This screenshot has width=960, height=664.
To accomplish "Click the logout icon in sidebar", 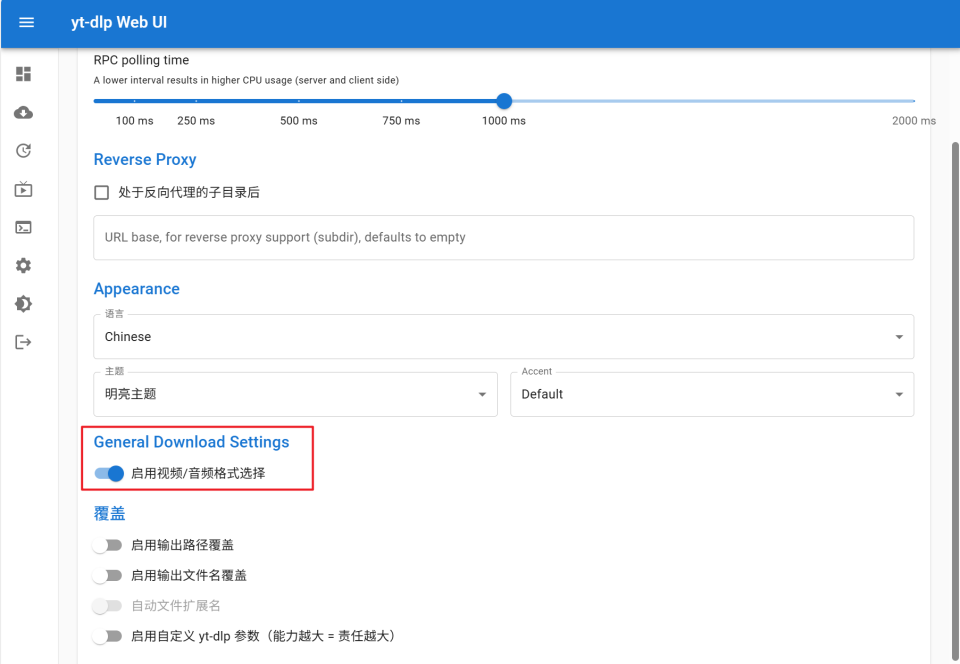I will tap(23, 342).
